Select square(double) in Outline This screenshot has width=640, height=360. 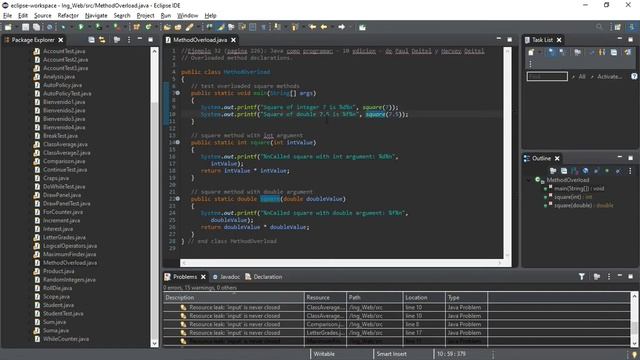(x=584, y=205)
